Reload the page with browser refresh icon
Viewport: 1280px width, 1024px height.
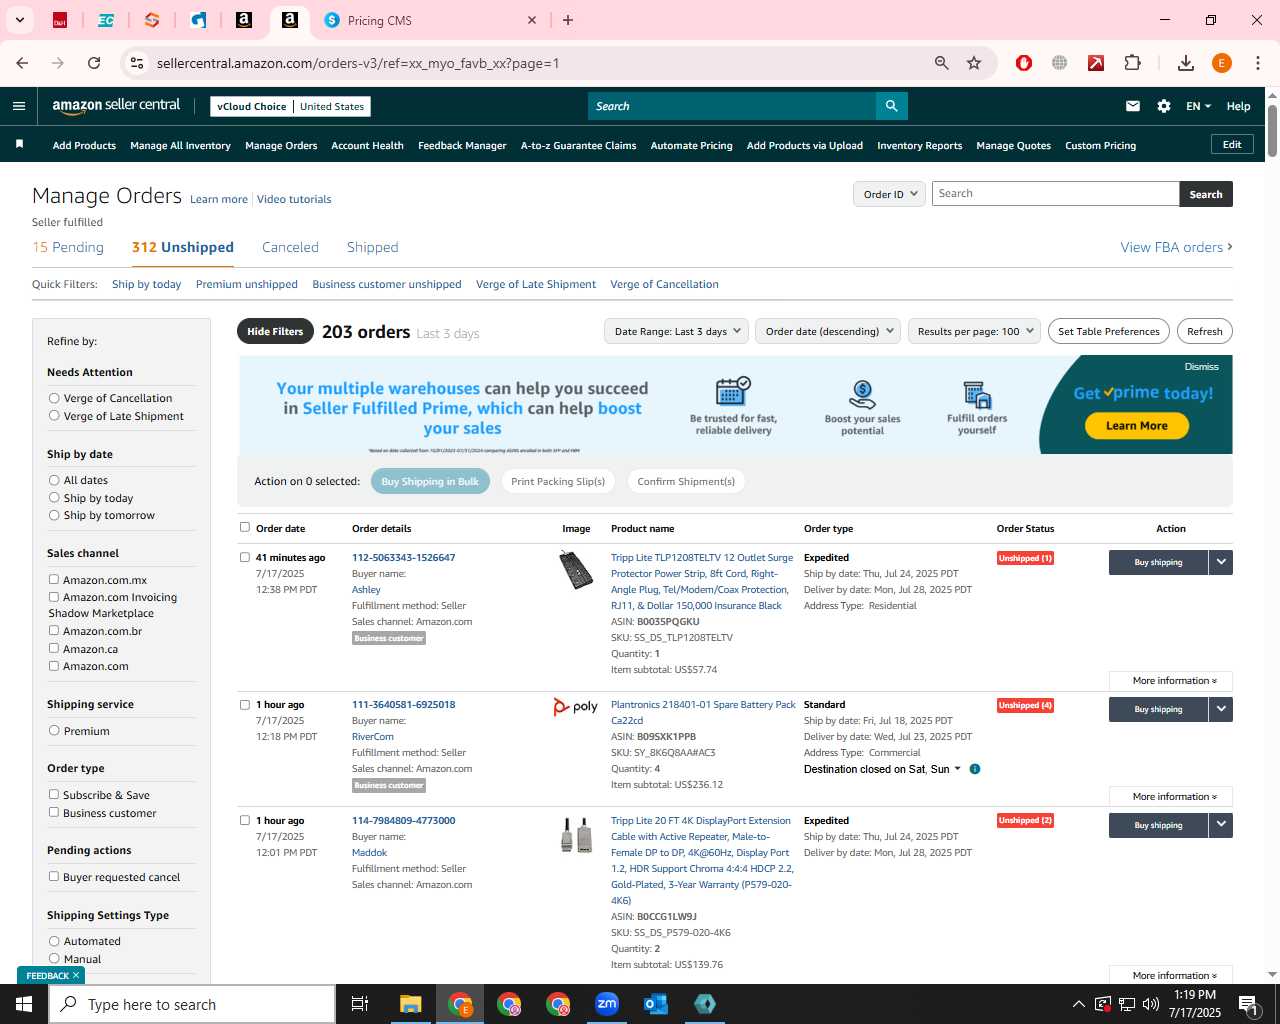[x=94, y=63]
